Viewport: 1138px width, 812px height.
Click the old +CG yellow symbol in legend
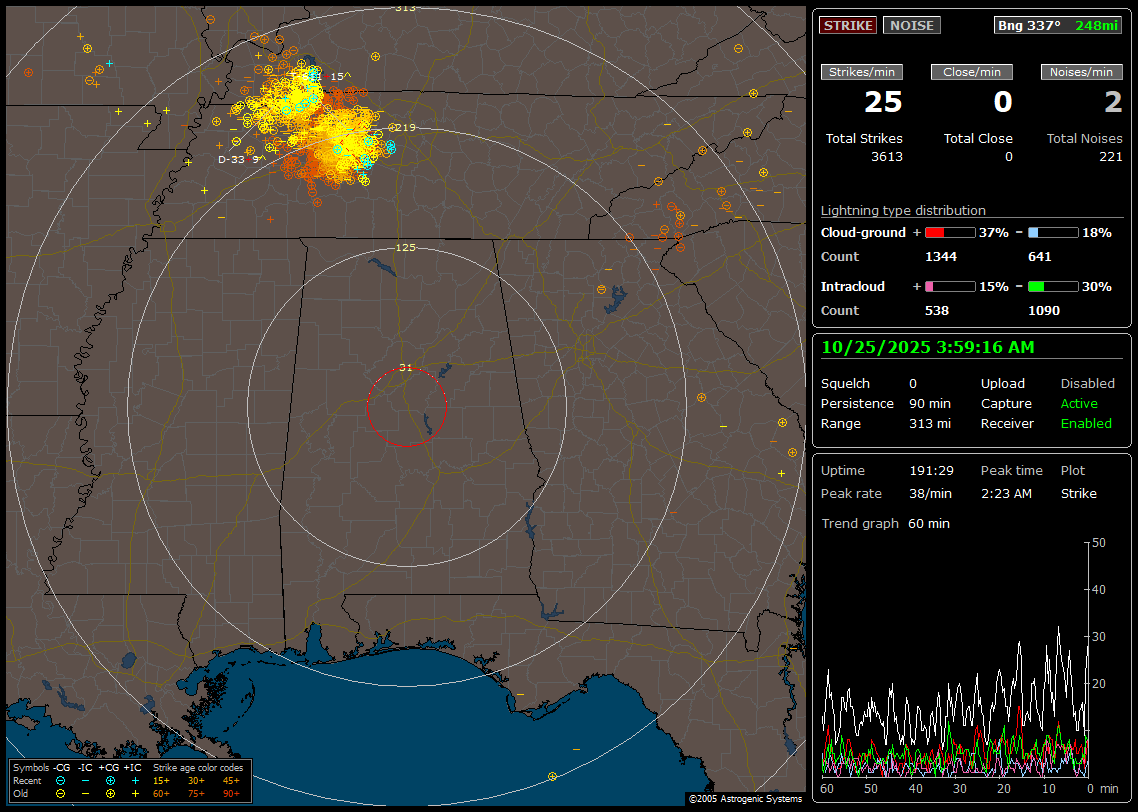[110, 792]
